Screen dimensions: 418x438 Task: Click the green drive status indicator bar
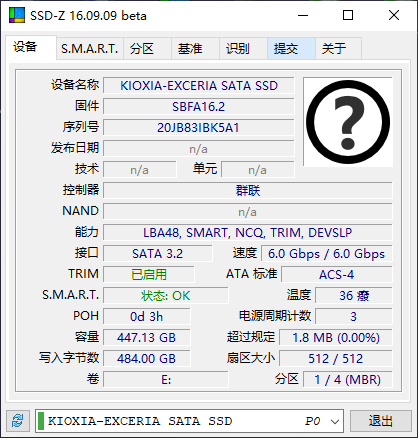(x=41, y=421)
